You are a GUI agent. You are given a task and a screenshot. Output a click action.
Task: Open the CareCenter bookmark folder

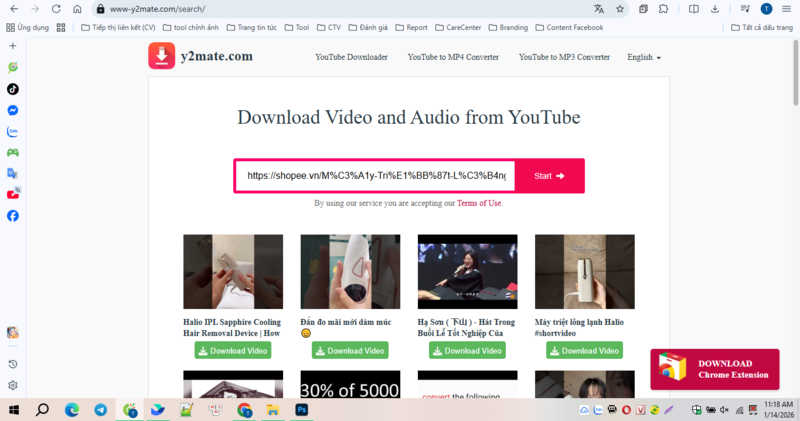(458, 28)
